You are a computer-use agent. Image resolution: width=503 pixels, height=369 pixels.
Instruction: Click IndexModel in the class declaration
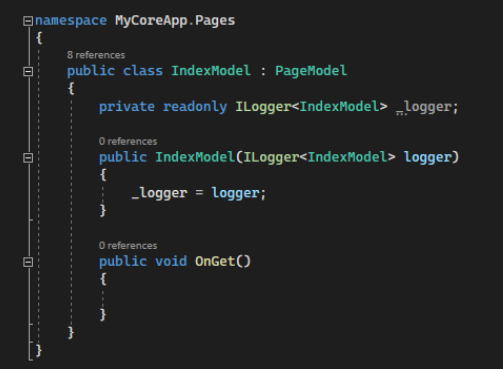[x=211, y=71]
